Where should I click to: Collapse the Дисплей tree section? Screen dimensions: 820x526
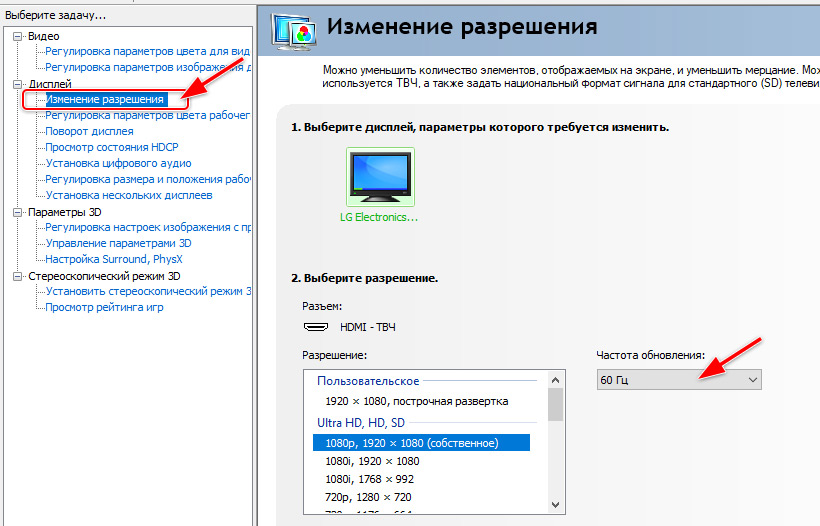18,84
